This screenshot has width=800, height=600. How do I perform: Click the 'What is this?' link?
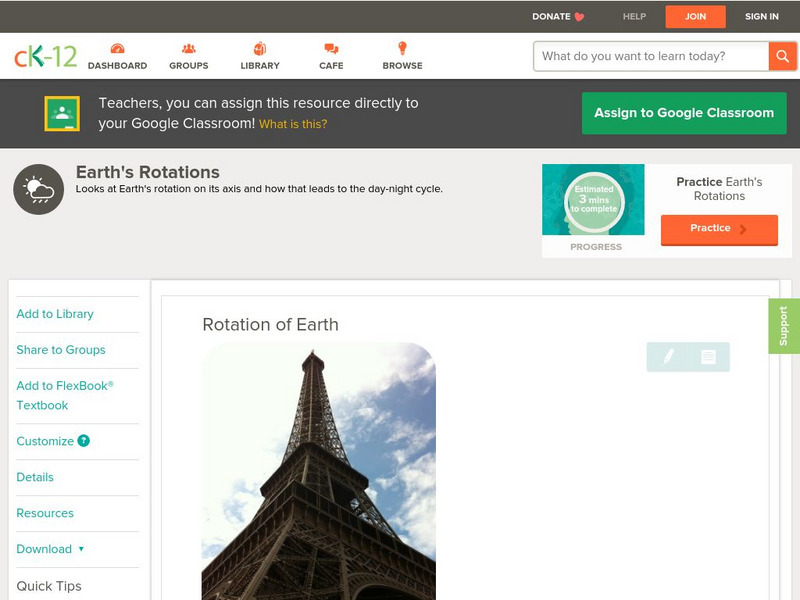(x=293, y=124)
